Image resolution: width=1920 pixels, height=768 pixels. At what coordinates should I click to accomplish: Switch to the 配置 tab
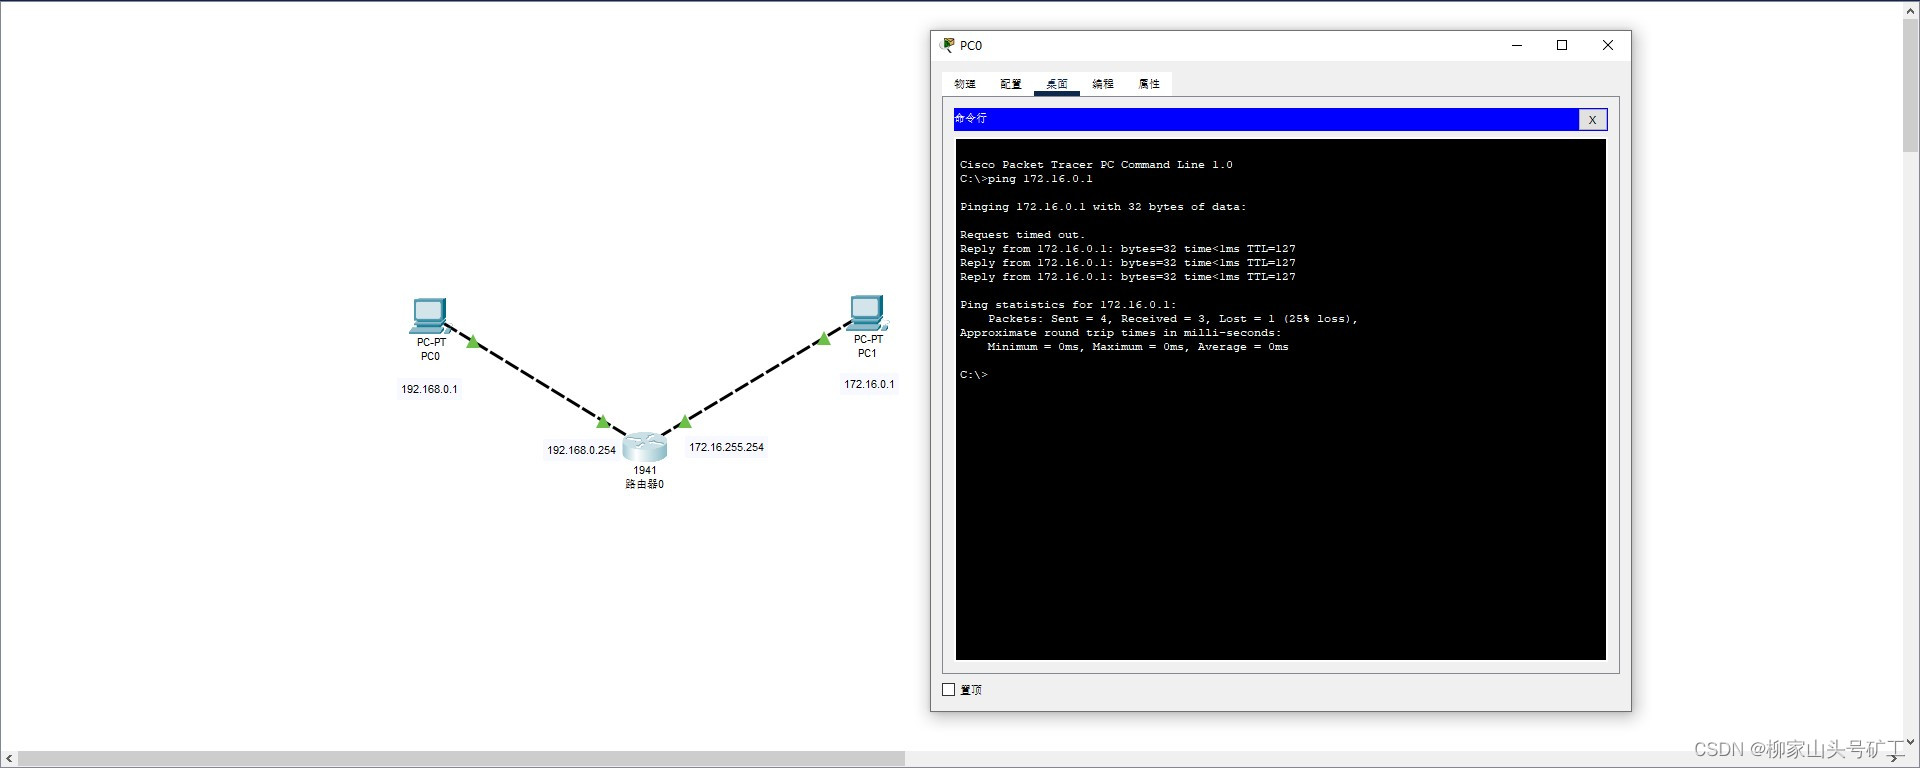(x=1011, y=84)
